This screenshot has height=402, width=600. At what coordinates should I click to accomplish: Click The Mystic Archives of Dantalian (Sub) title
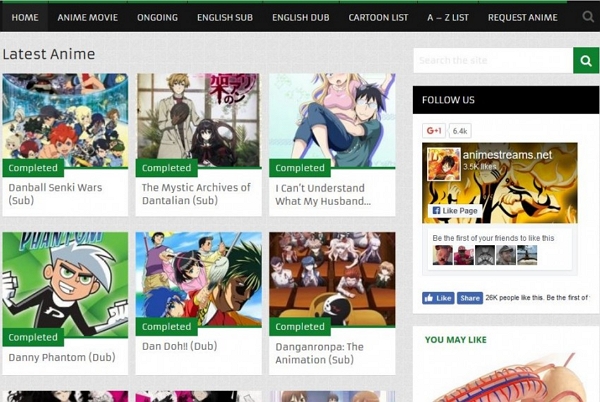196,194
